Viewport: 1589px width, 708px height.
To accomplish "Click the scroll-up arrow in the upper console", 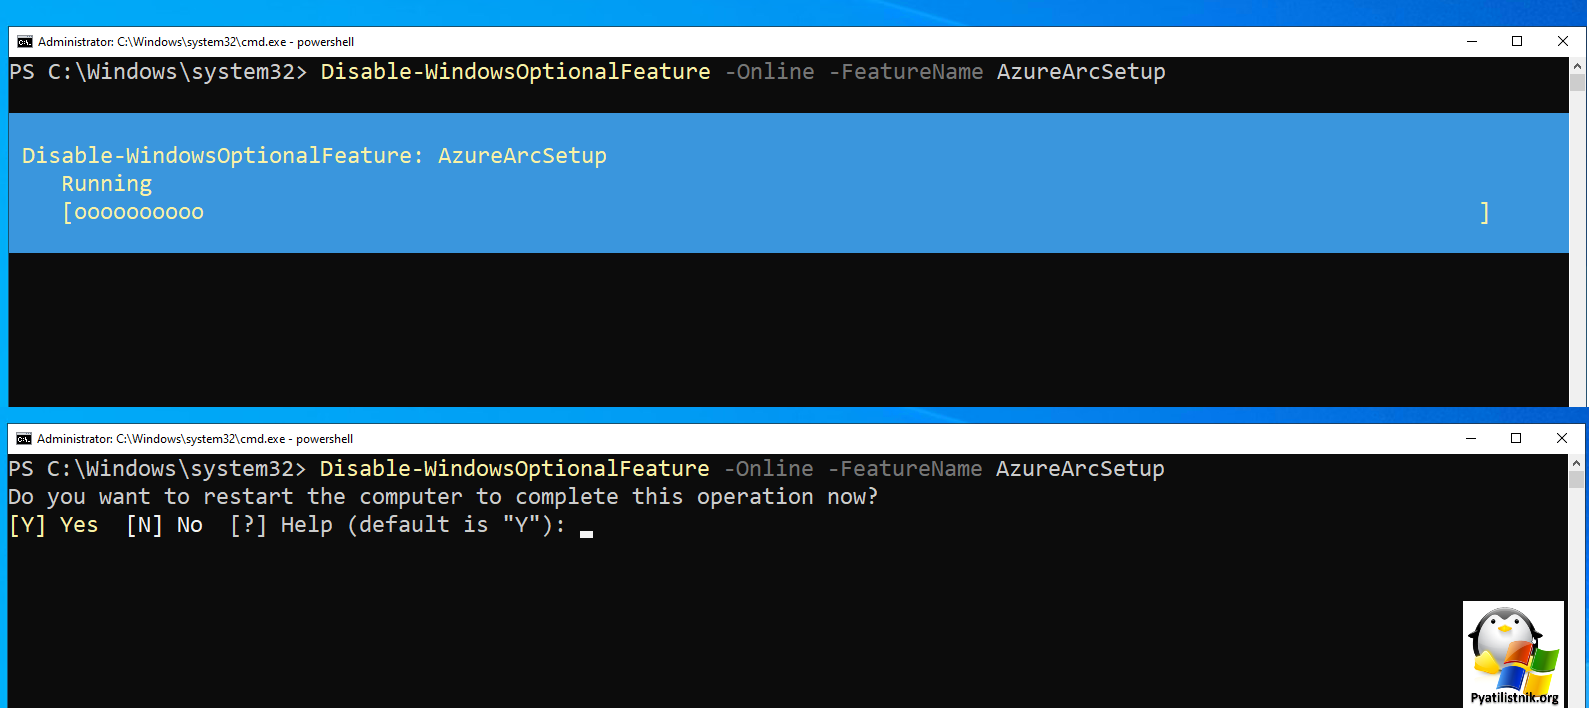I will 1578,66.
